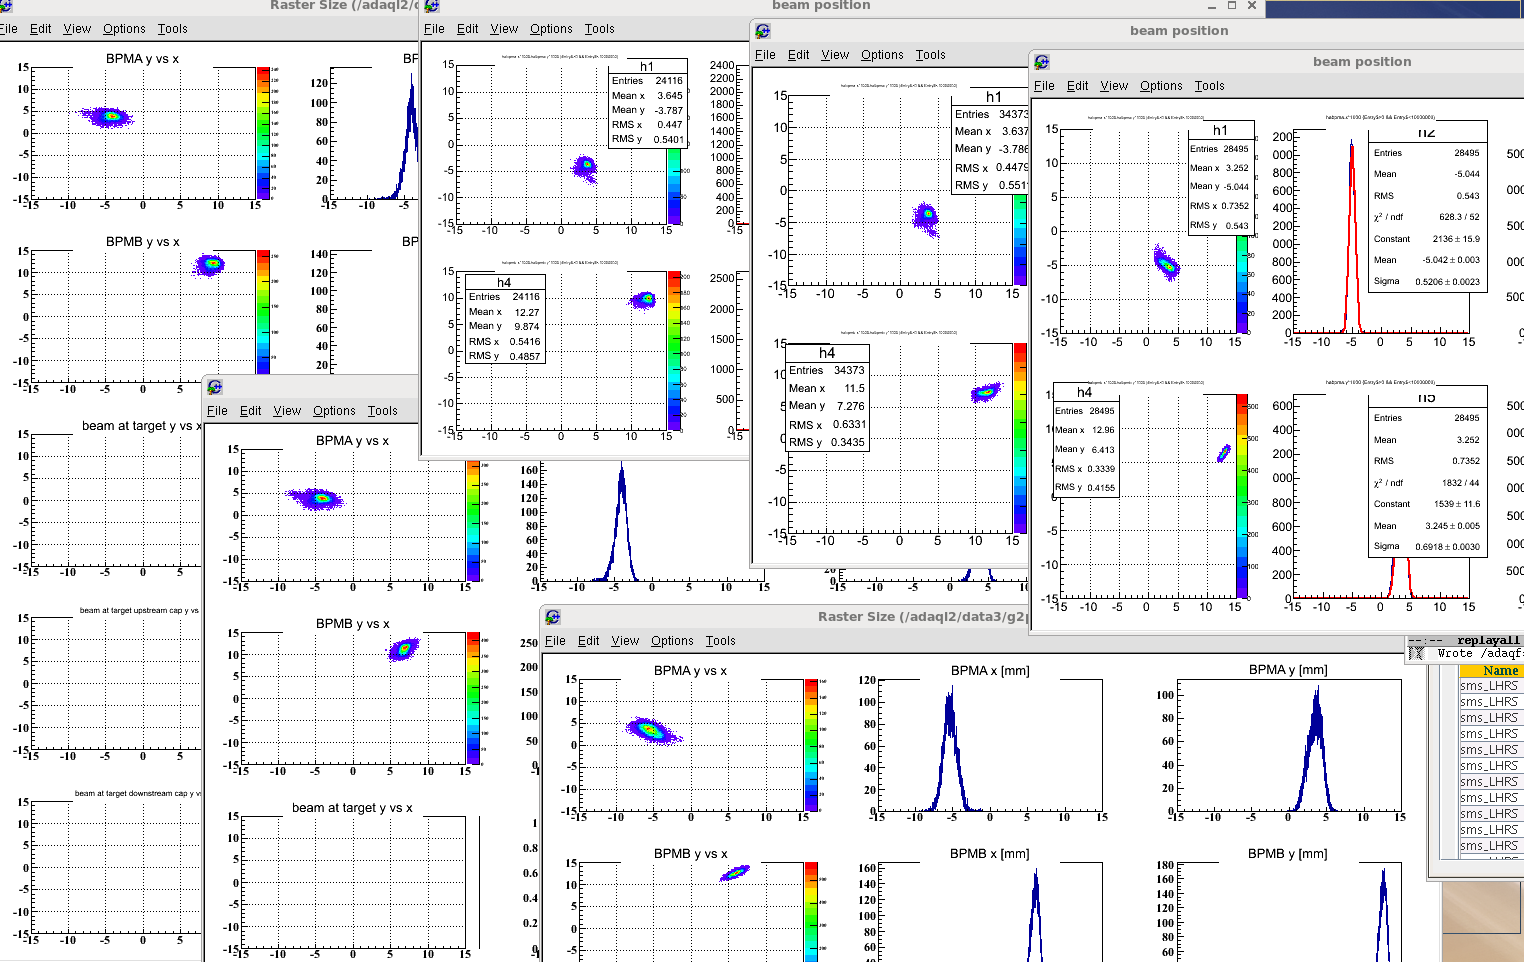Screen dimensions: 1524x962
Task: Open Edit menu in window with Entries 24116
Action: point(468,29)
